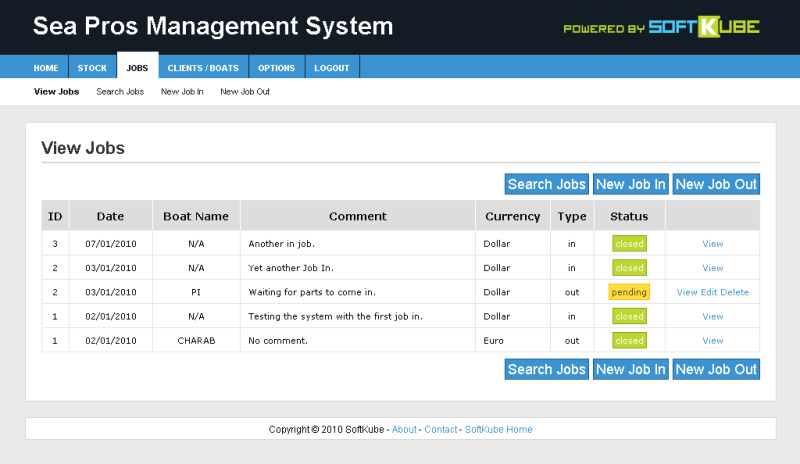Click the Type column header
This screenshot has height=464, width=800.
pos(572,216)
